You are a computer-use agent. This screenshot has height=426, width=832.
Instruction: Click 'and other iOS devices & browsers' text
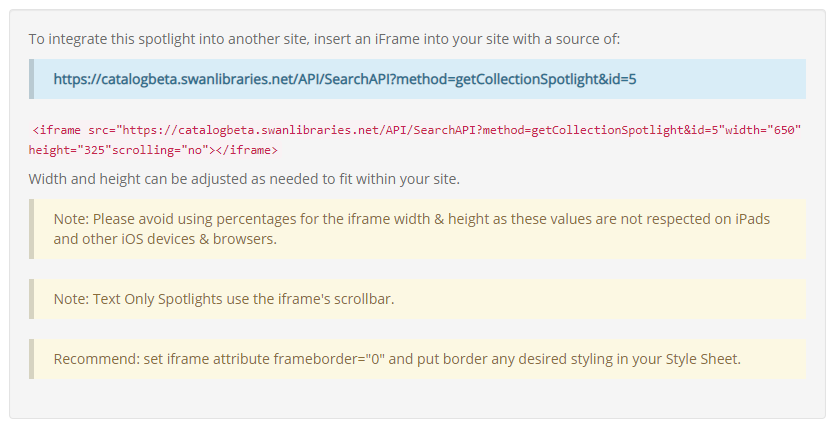pos(165,239)
